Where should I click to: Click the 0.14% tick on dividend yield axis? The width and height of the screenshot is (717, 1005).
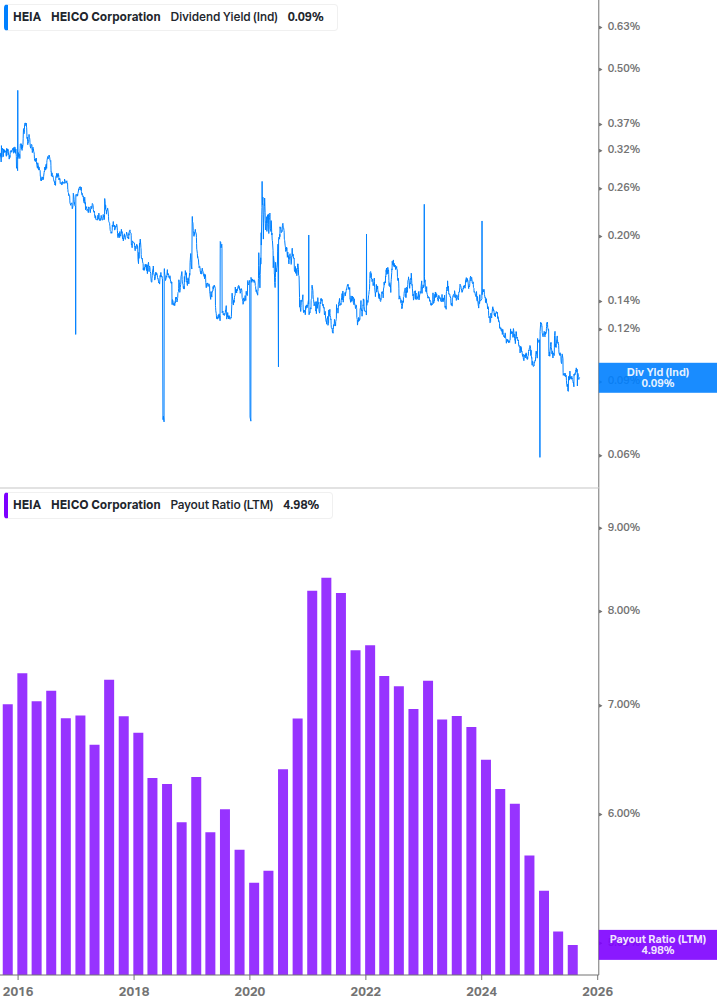click(623, 300)
